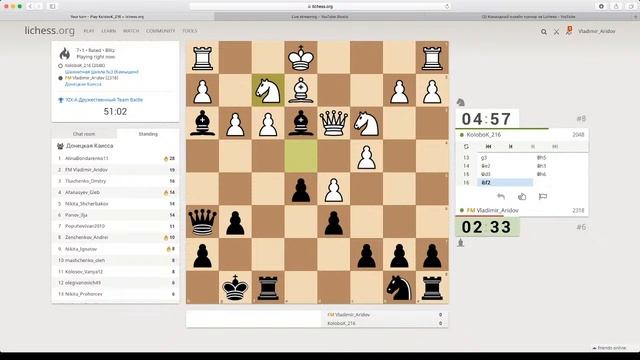Select the white king on the board
The width and height of the screenshot is (640, 360).
tap(301, 58)
